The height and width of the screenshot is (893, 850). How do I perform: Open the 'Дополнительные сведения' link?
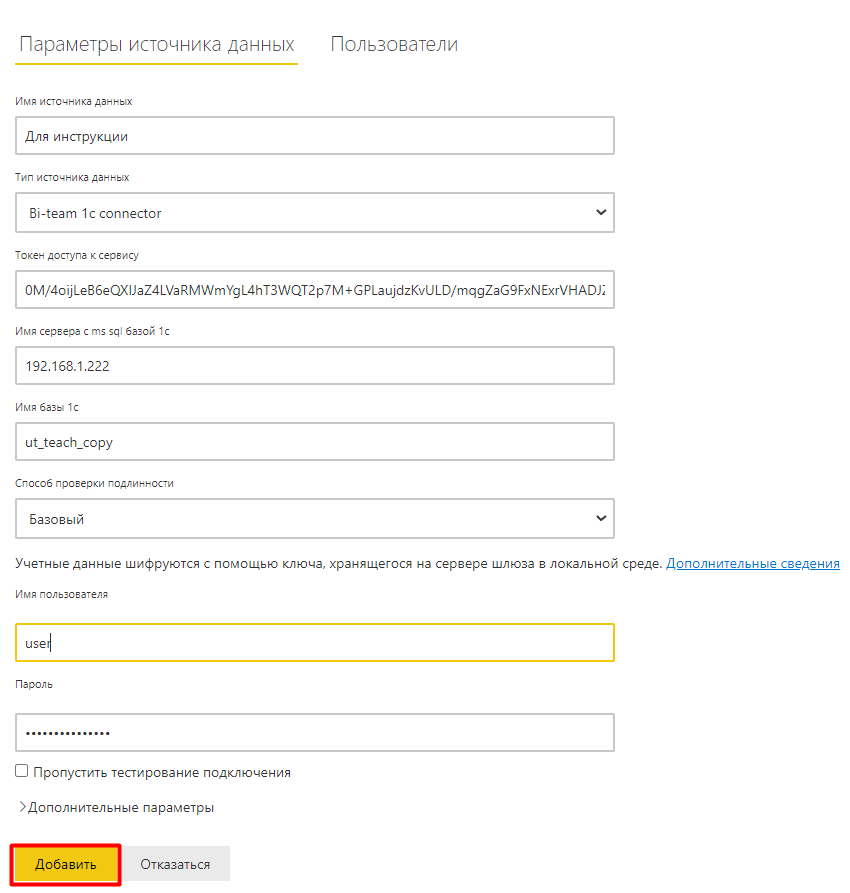point(752,563)
